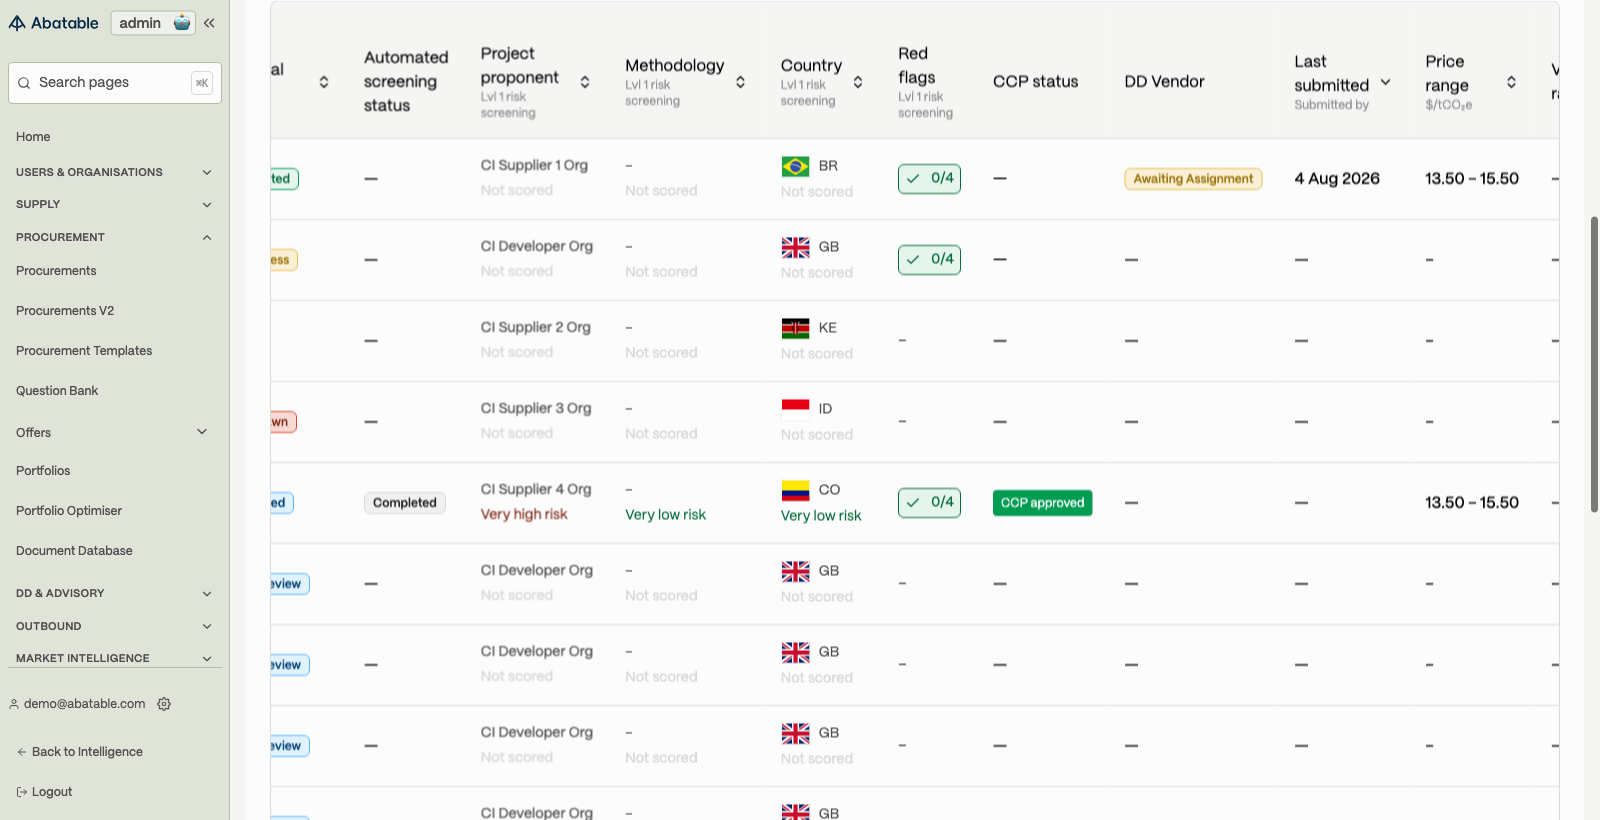Log out of the application
The width and height of the screenshot is (1600, 820).
pos(45,792)
